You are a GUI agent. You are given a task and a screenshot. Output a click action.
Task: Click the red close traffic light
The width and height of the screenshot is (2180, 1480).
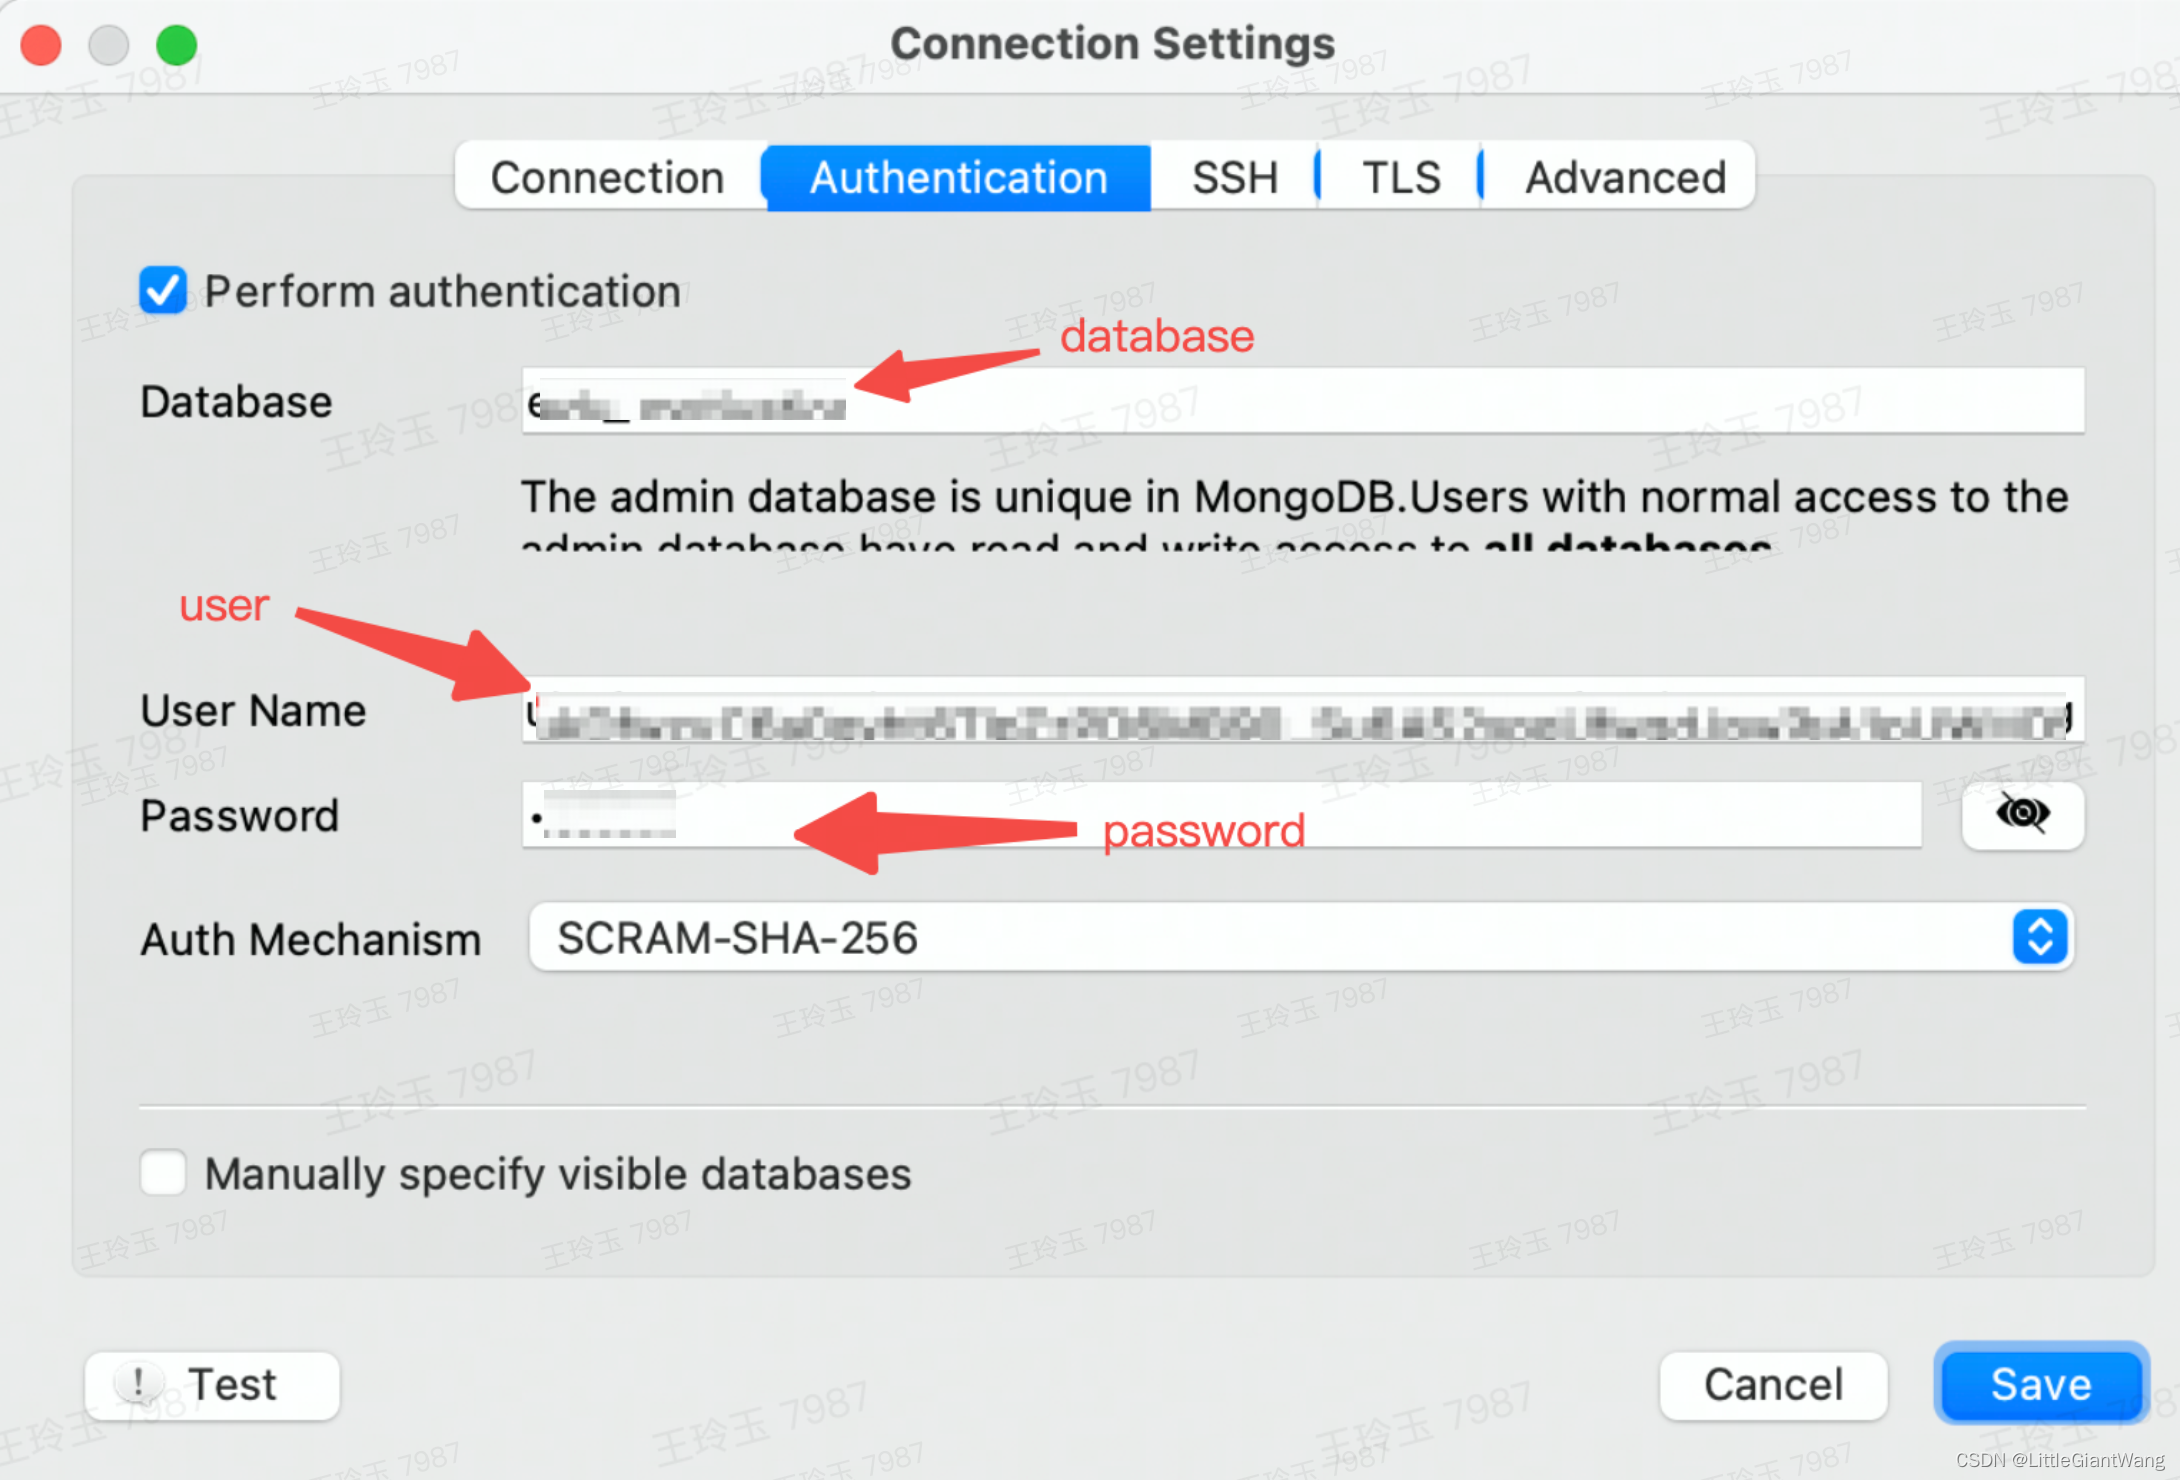pyautogui.click(x=40, y=45)
